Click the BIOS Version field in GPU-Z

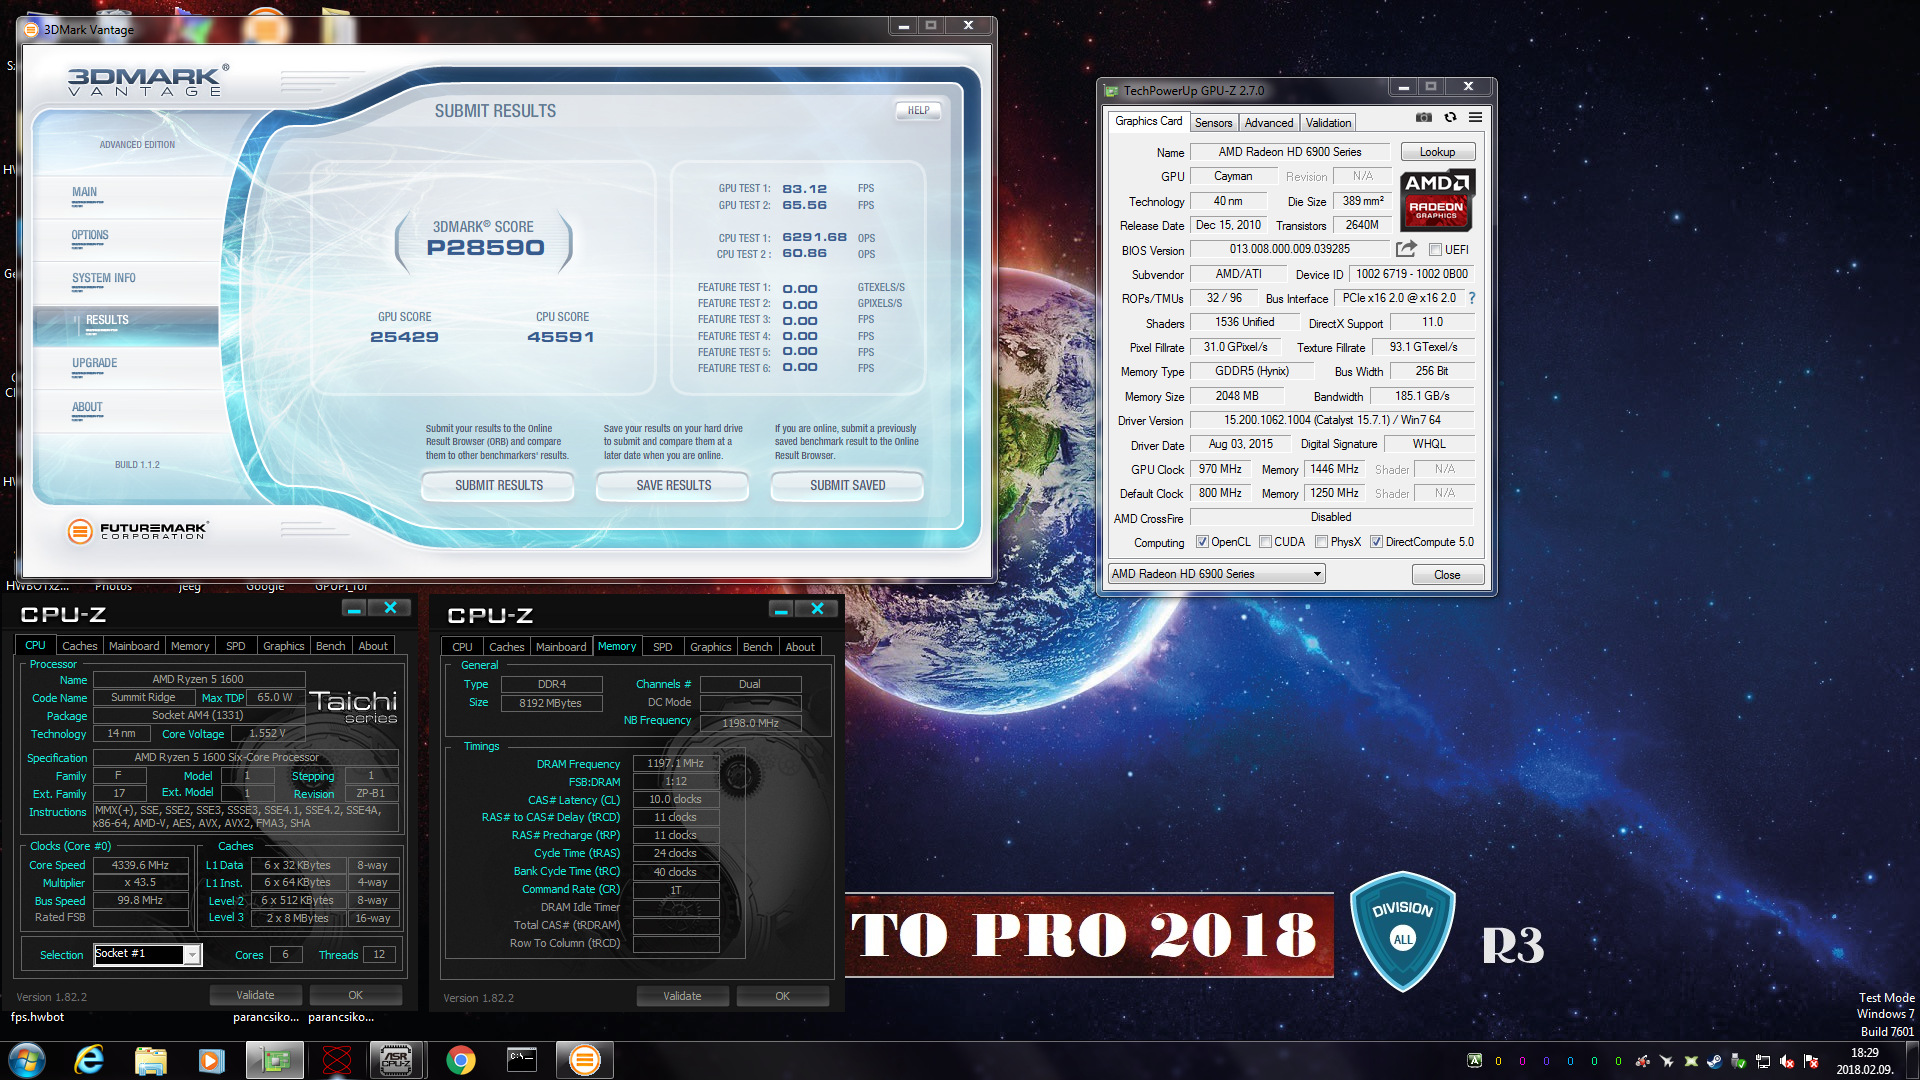[1290, 250]
